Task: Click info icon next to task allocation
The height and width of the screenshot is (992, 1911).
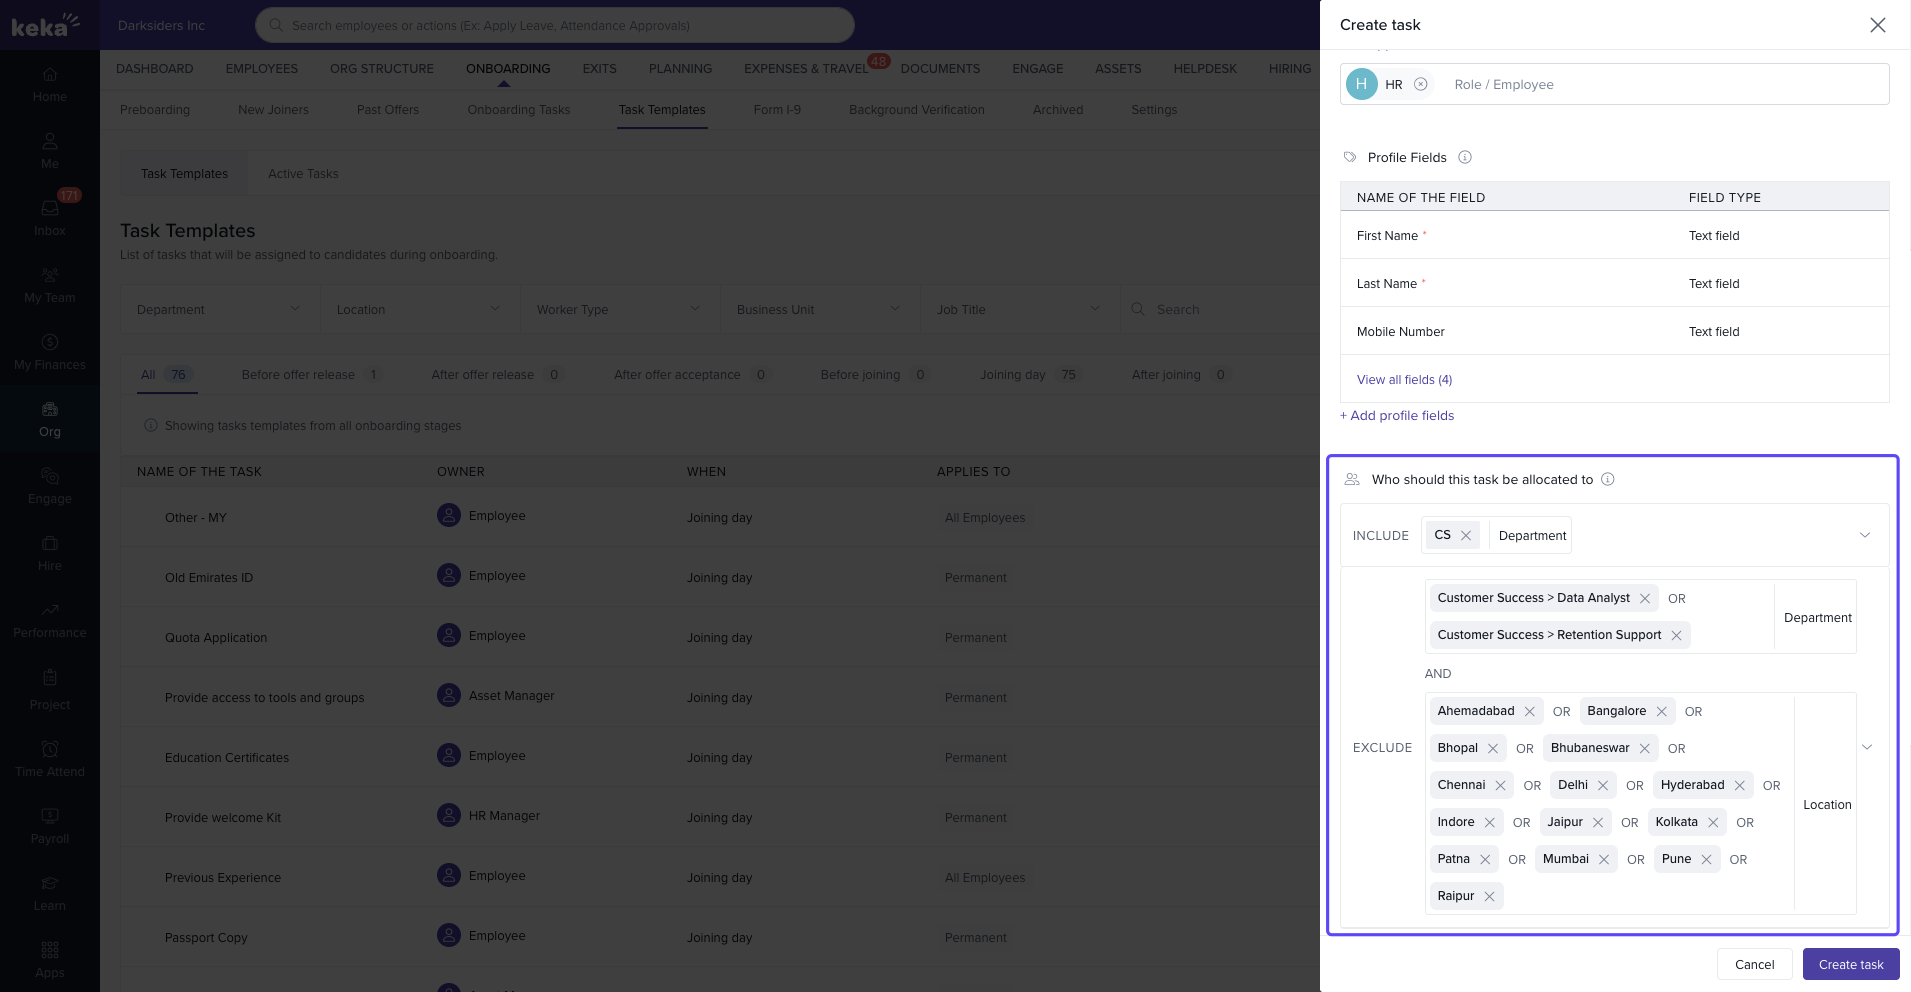Action: [x=1608, y=480]
